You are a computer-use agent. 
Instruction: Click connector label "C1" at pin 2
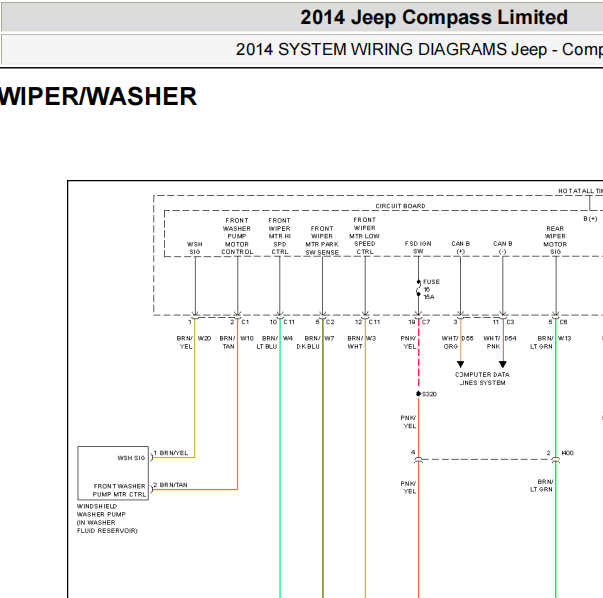tap(245, 322)
